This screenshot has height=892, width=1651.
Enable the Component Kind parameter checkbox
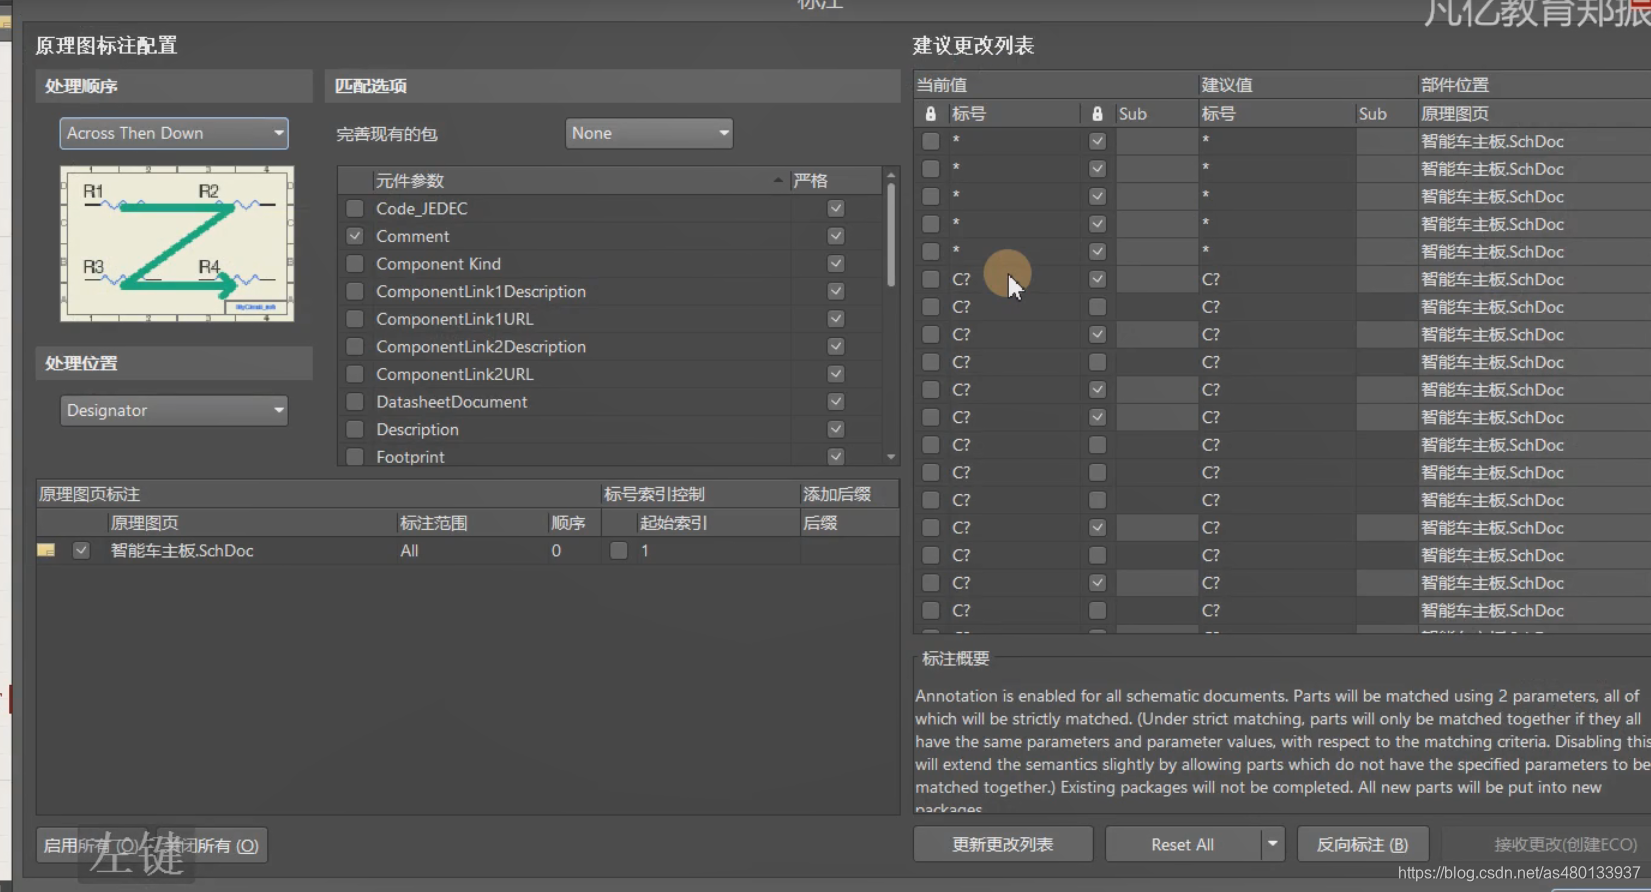[354, 264]
